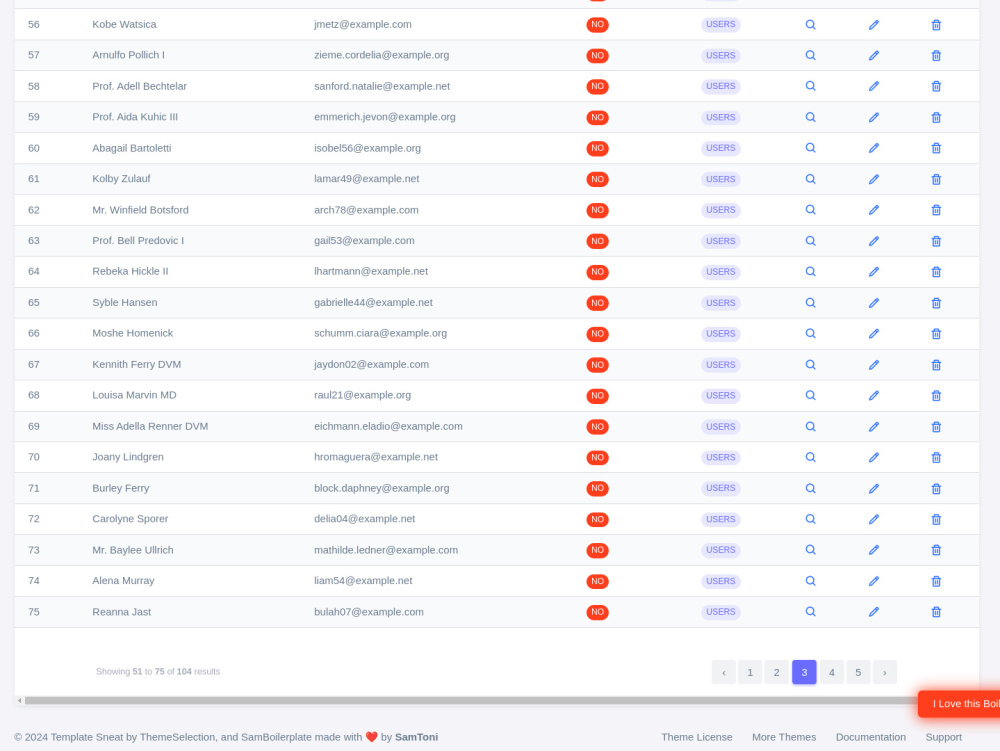Select current pagination page 3
The image size is (1000, 751).
click(804, 672)
